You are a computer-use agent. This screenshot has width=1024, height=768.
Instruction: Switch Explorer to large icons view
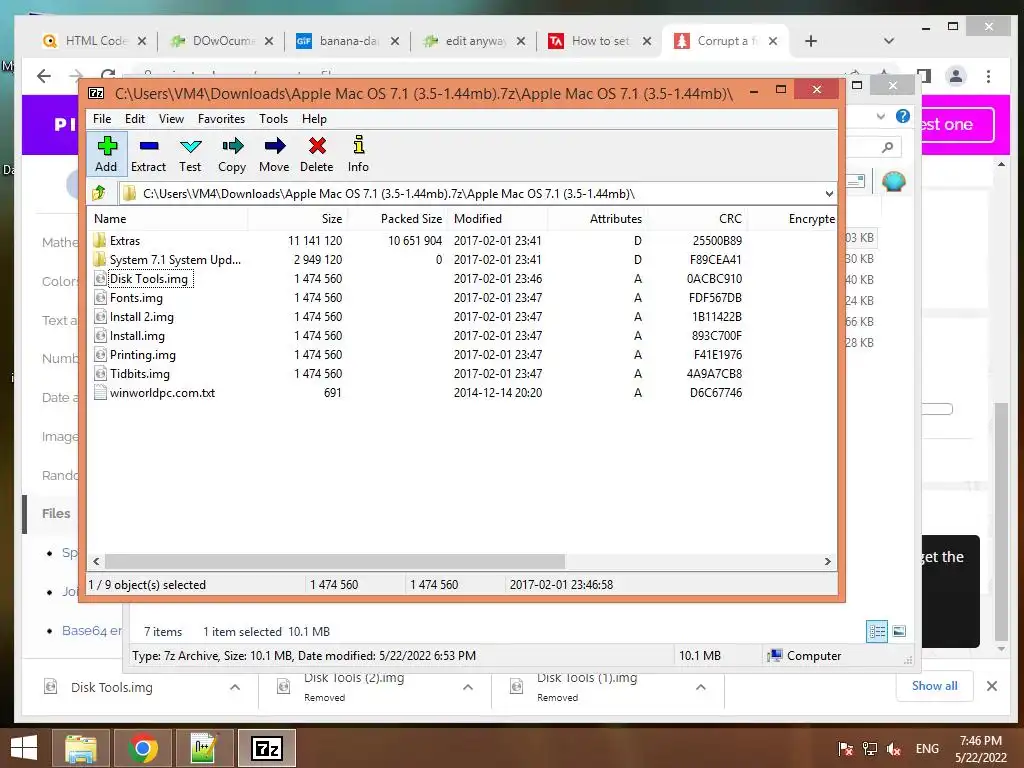(x=899, y=631)
